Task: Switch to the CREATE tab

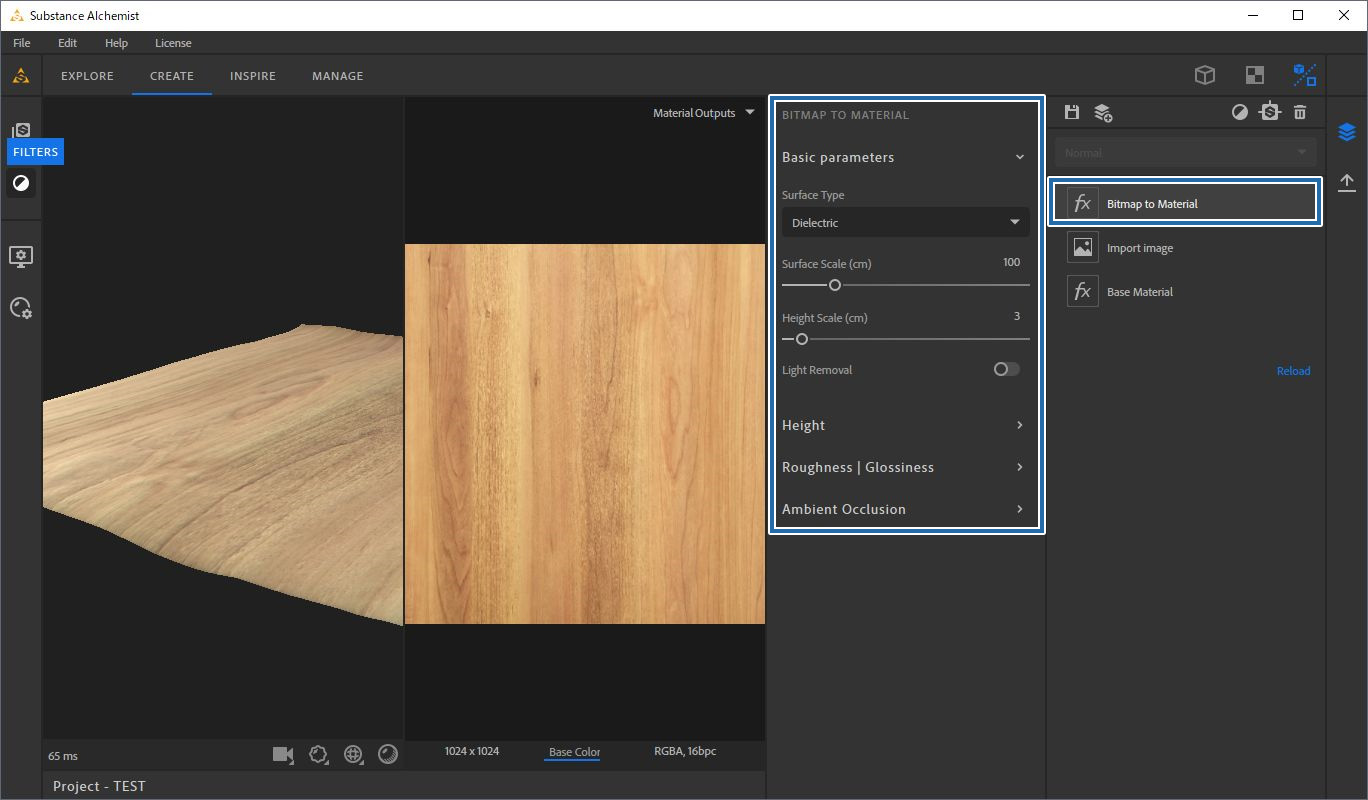Action: click(172, 76)
